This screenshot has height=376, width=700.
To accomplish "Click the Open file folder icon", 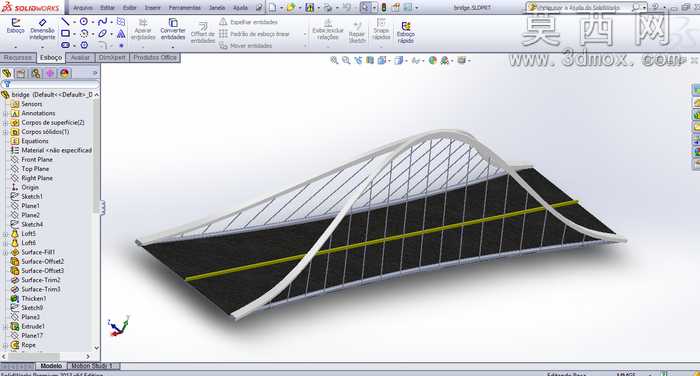I will click(x=291, y=8).
